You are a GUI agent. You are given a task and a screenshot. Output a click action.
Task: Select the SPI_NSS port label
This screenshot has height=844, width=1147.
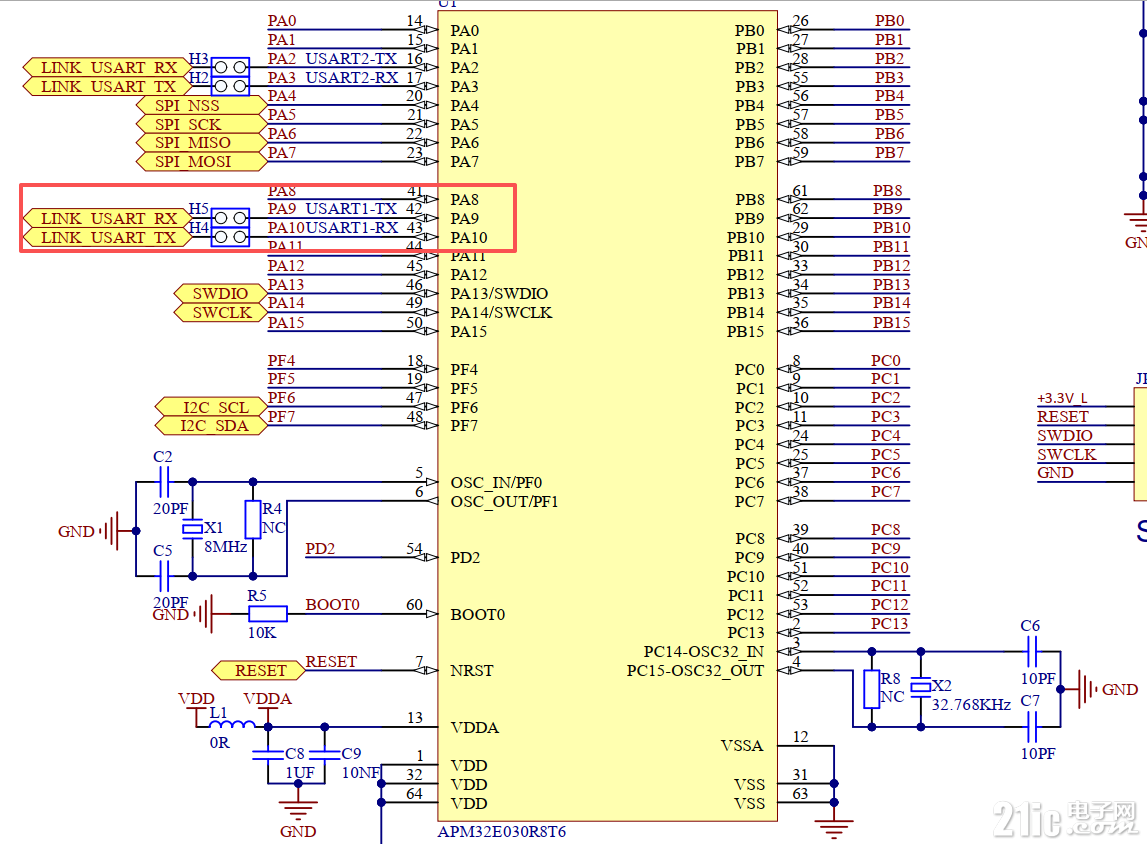point(201,105)
